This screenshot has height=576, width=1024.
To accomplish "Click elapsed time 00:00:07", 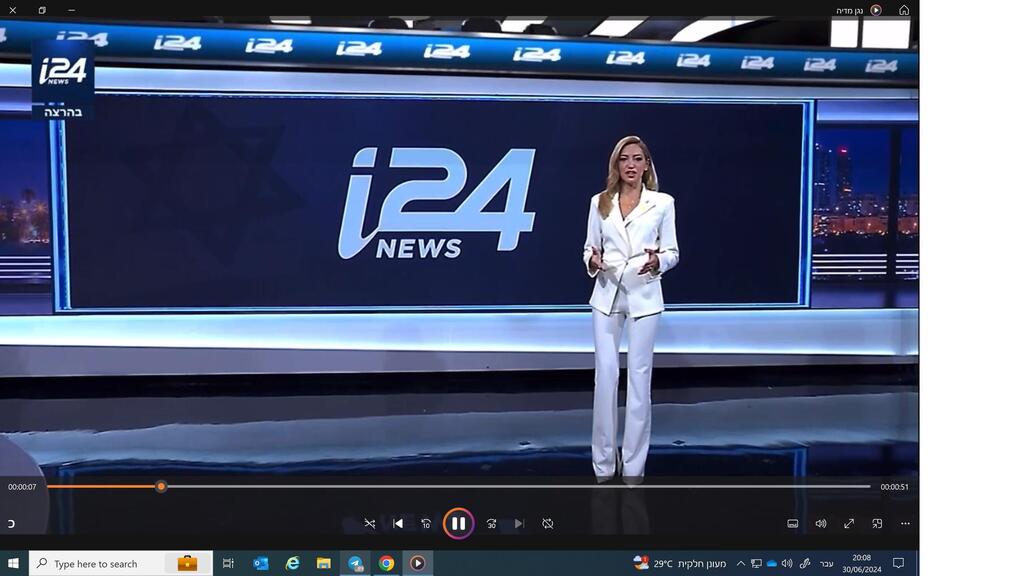I will pyautogui.click(x=22, y=487).
